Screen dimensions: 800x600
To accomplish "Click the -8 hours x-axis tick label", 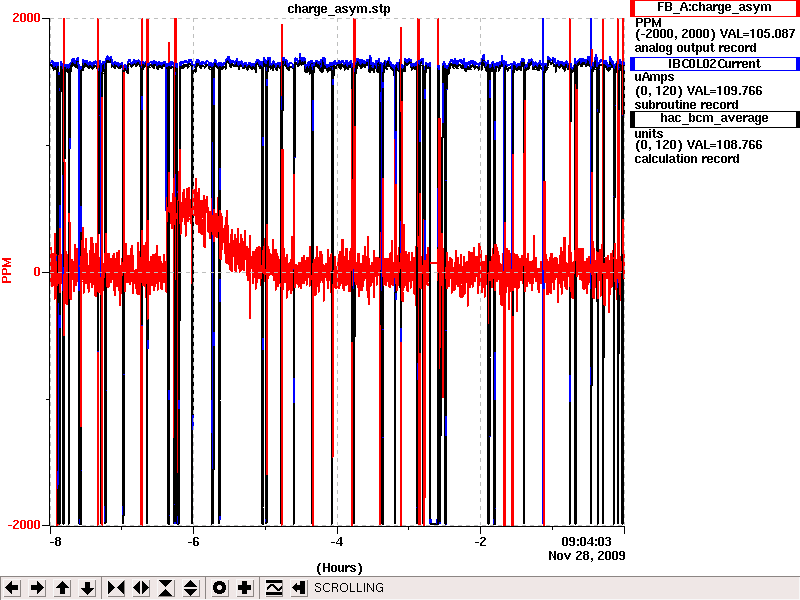I will pos(55,542).
